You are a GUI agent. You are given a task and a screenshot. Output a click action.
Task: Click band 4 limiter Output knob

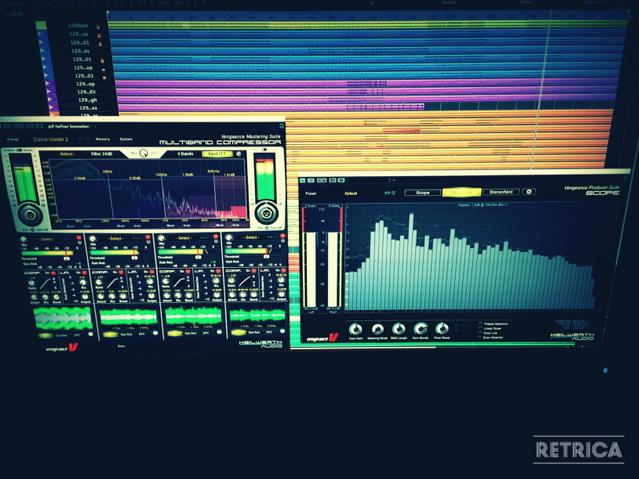281,294
